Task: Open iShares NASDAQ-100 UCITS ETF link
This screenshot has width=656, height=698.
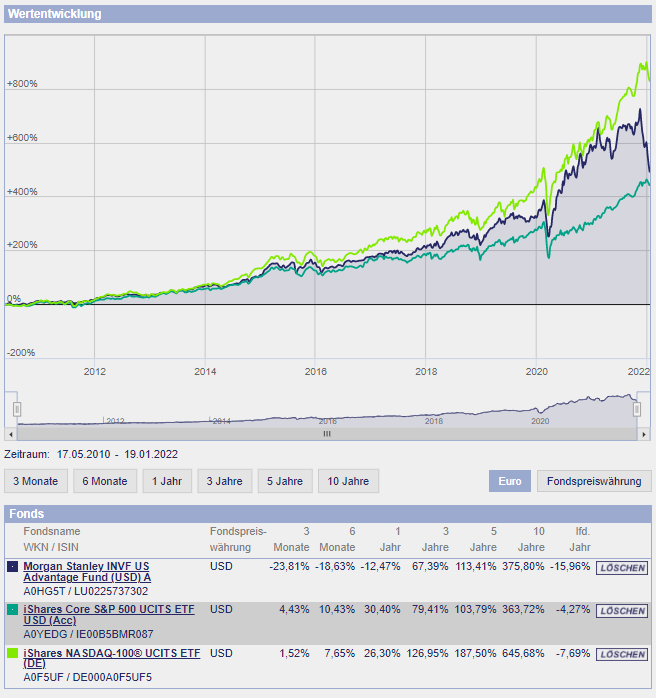Action: click(x=112, y=658)
